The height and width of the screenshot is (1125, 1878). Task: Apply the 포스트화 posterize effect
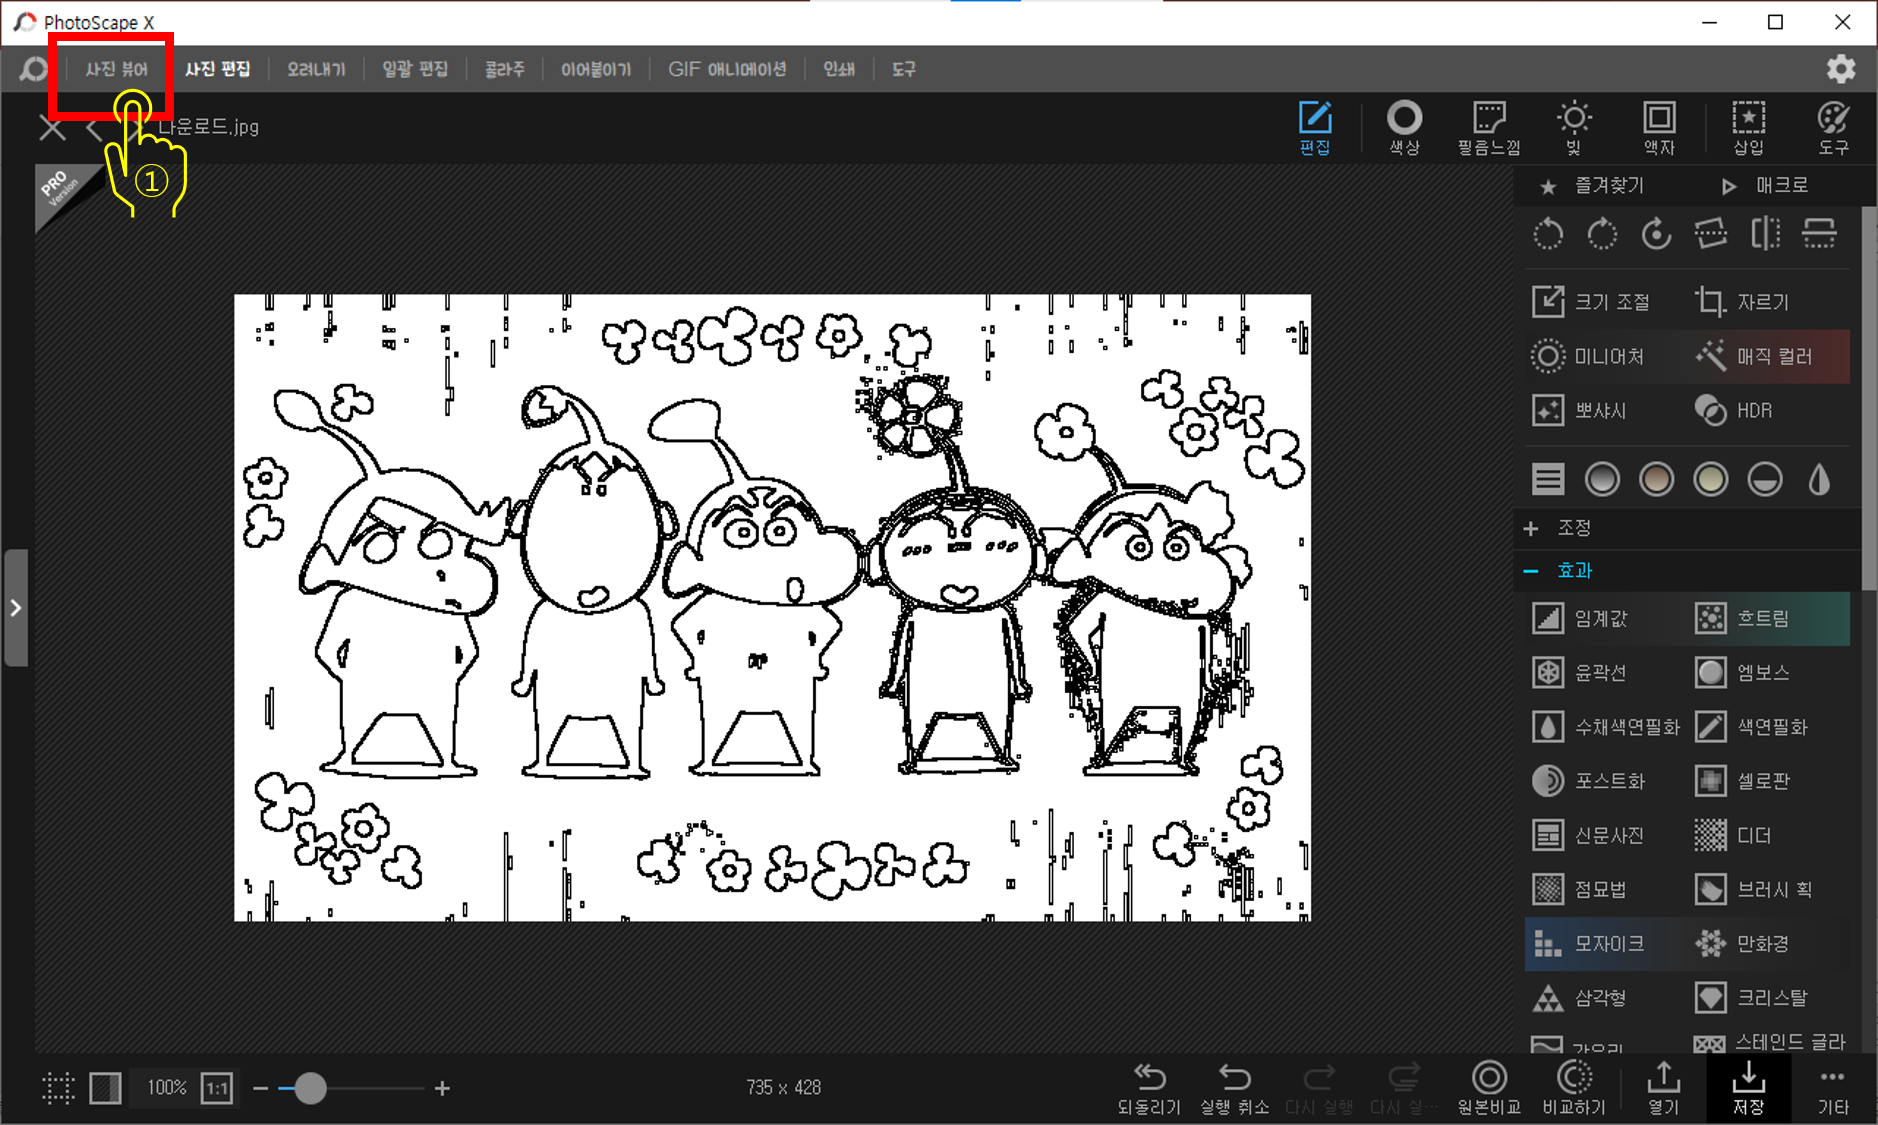tap(1589, 780)
